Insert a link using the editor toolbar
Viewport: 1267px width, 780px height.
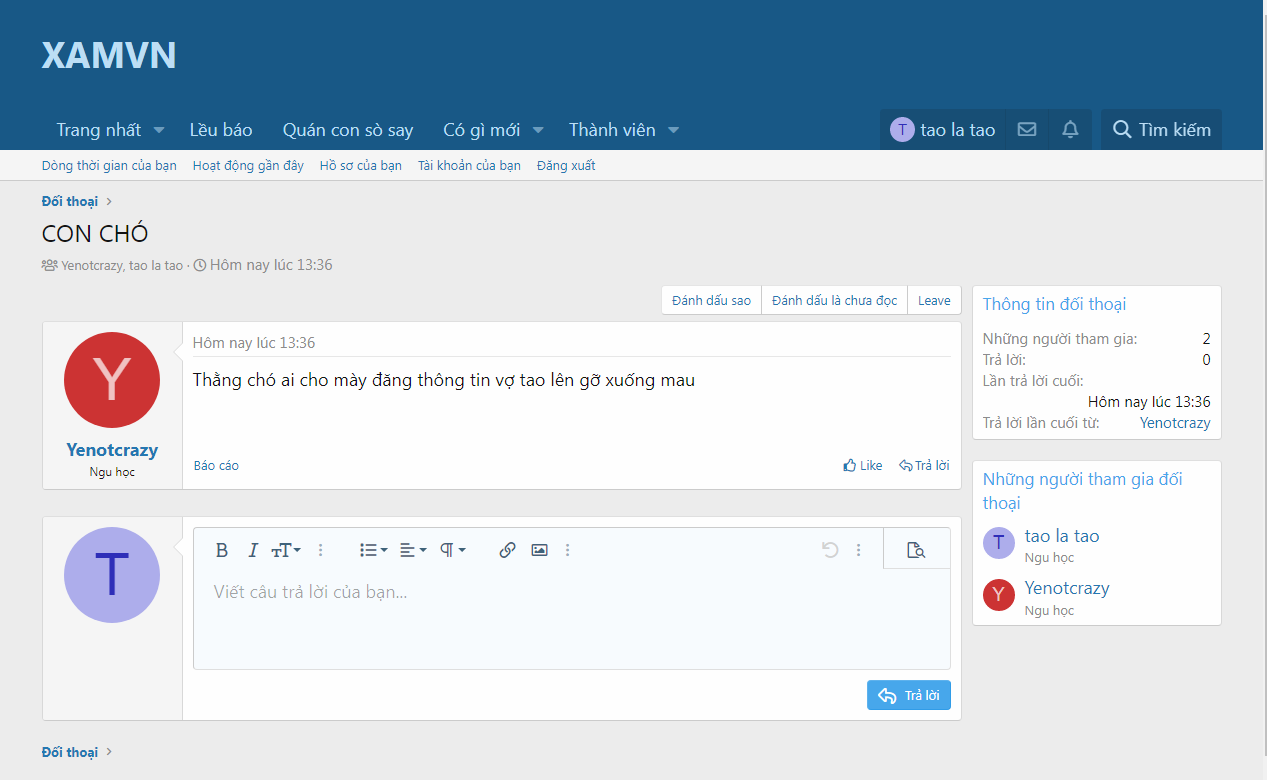[507, 550]
